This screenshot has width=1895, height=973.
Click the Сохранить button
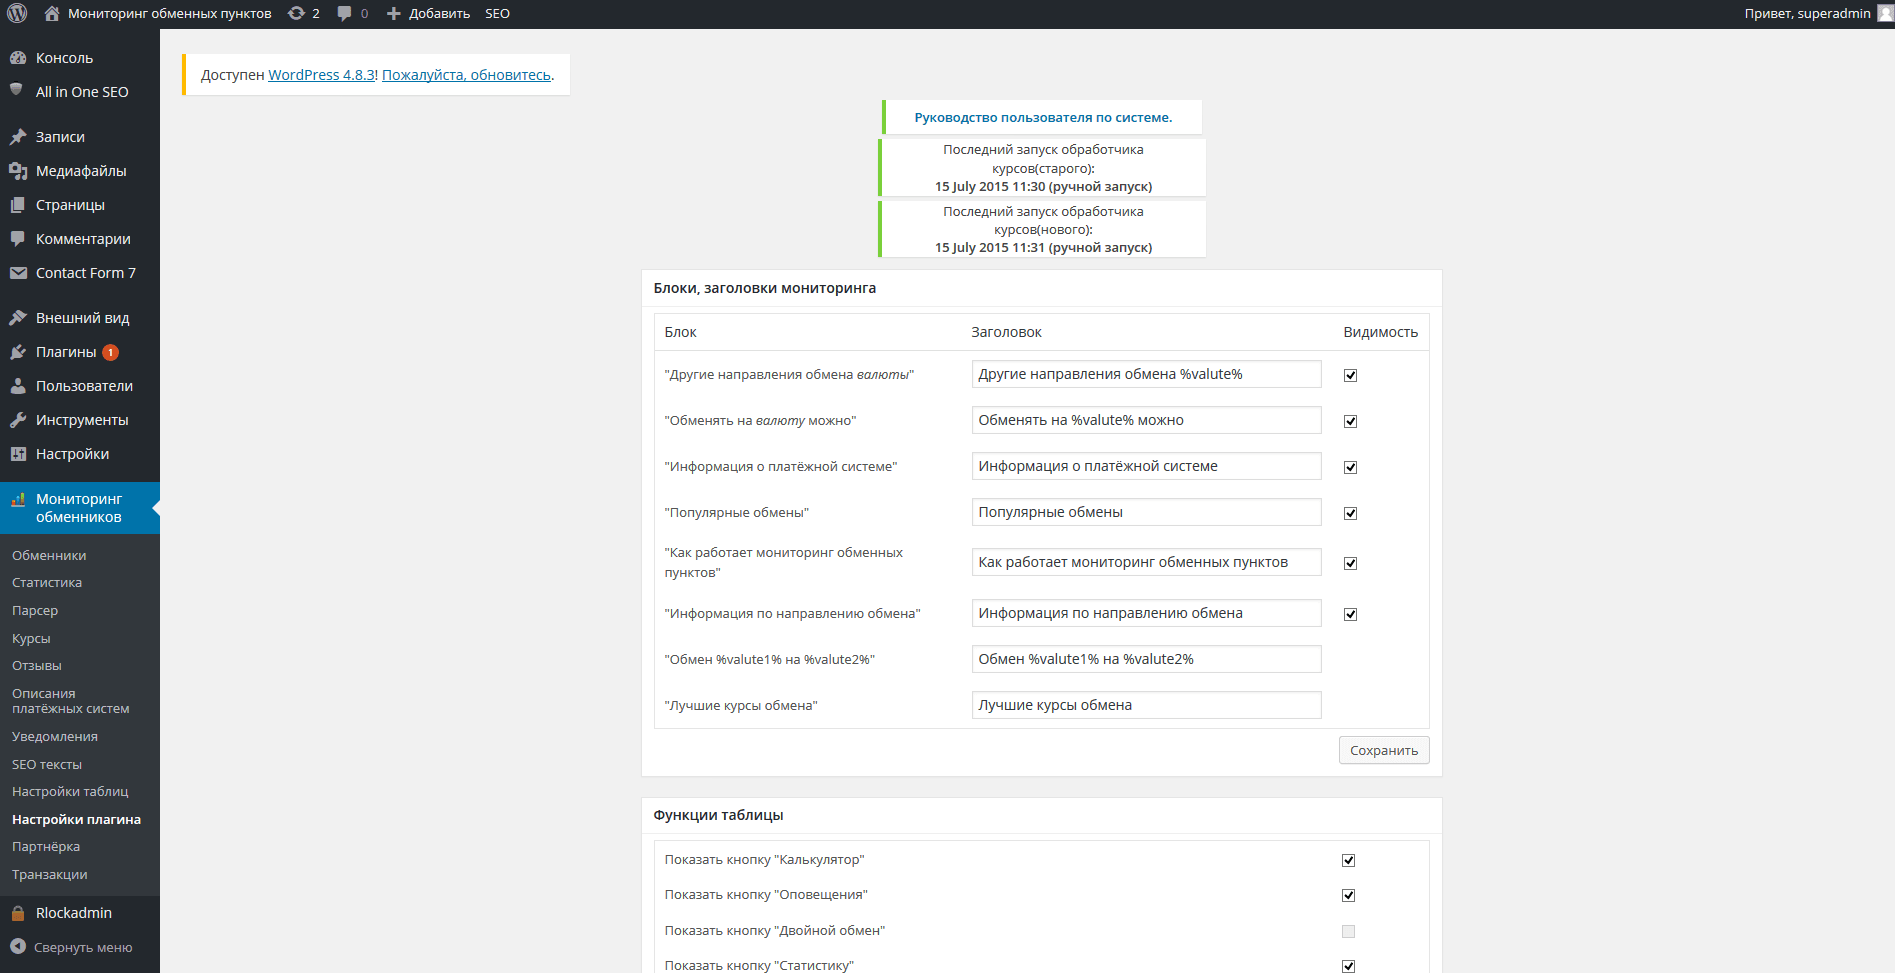pyautogui.click(x=1384, y=750)
